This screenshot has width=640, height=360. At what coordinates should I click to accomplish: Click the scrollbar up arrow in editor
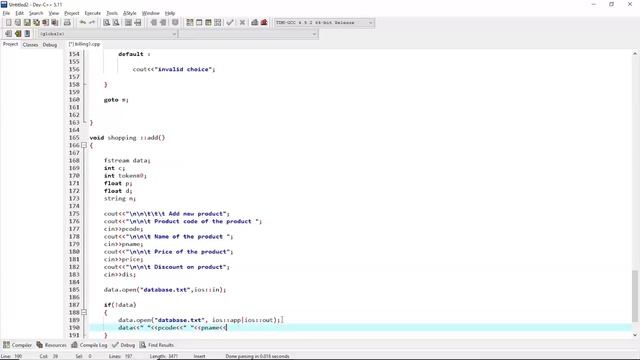click(x=635, y=53)
